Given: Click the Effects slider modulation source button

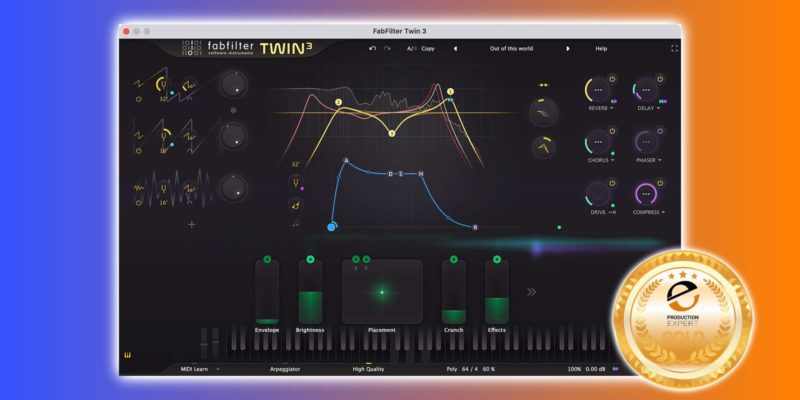Looking at the screenshot, I should 497,259.
